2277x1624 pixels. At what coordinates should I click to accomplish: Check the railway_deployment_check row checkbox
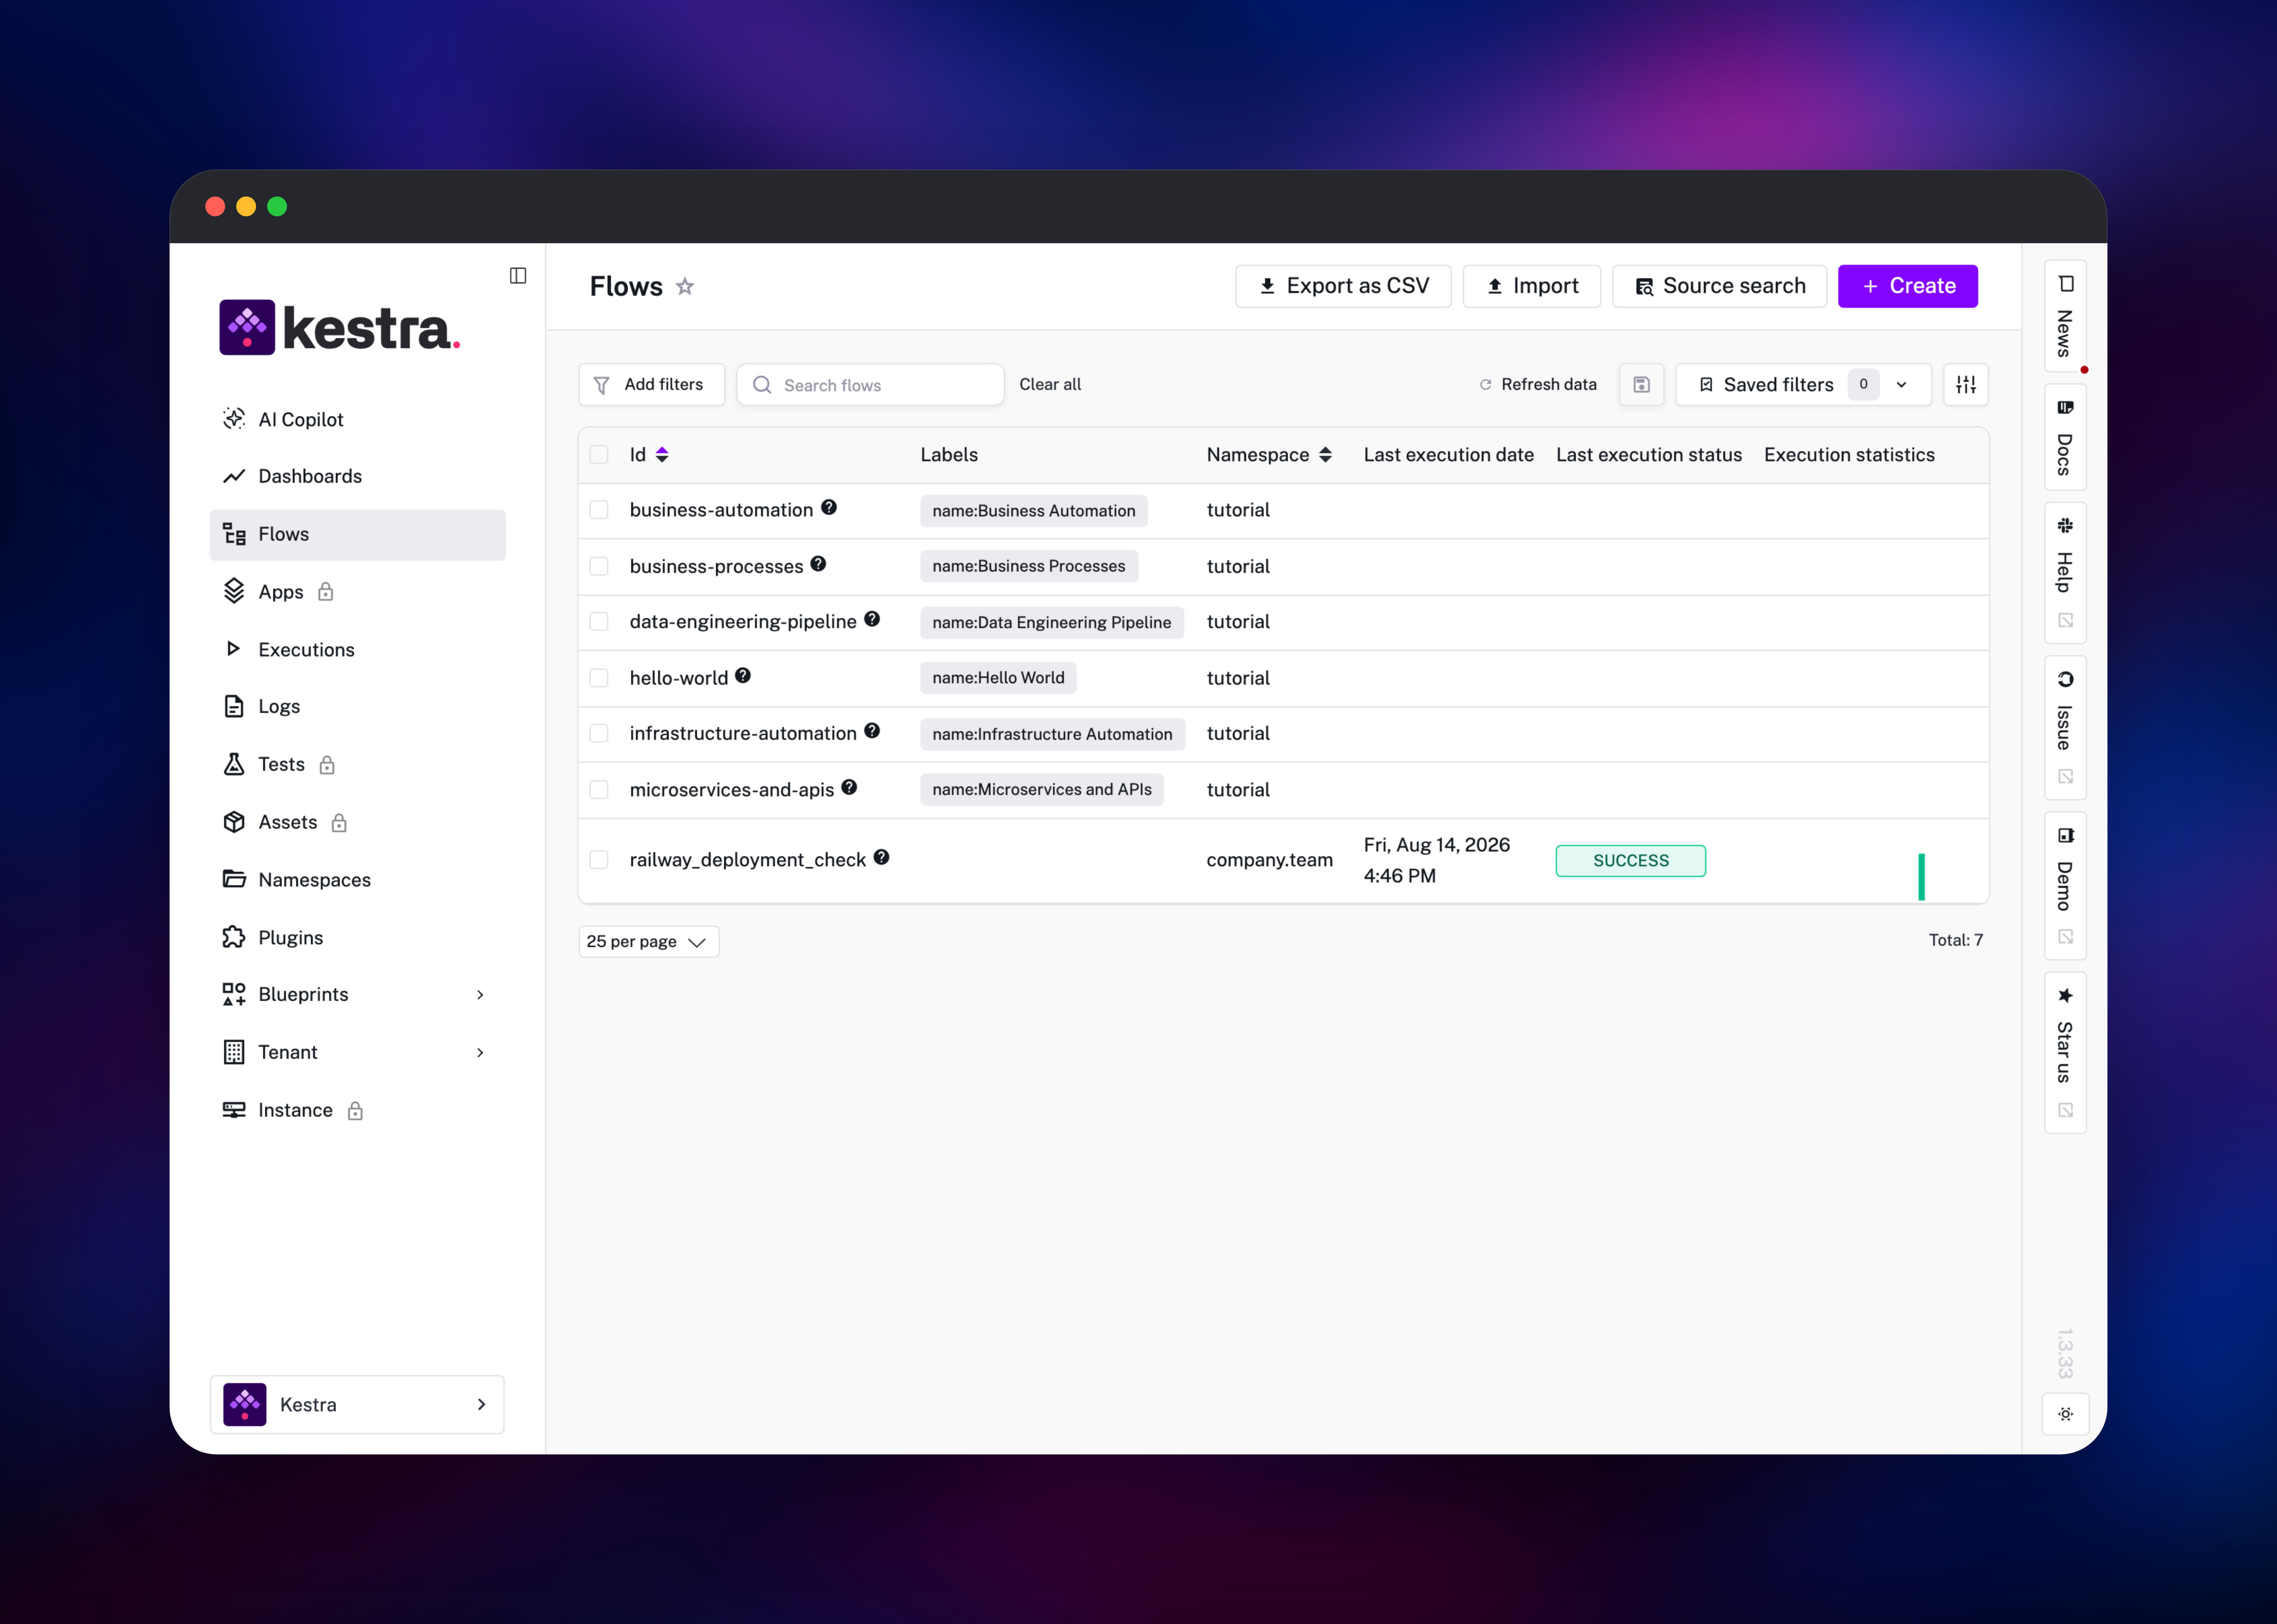pos(599,860)
